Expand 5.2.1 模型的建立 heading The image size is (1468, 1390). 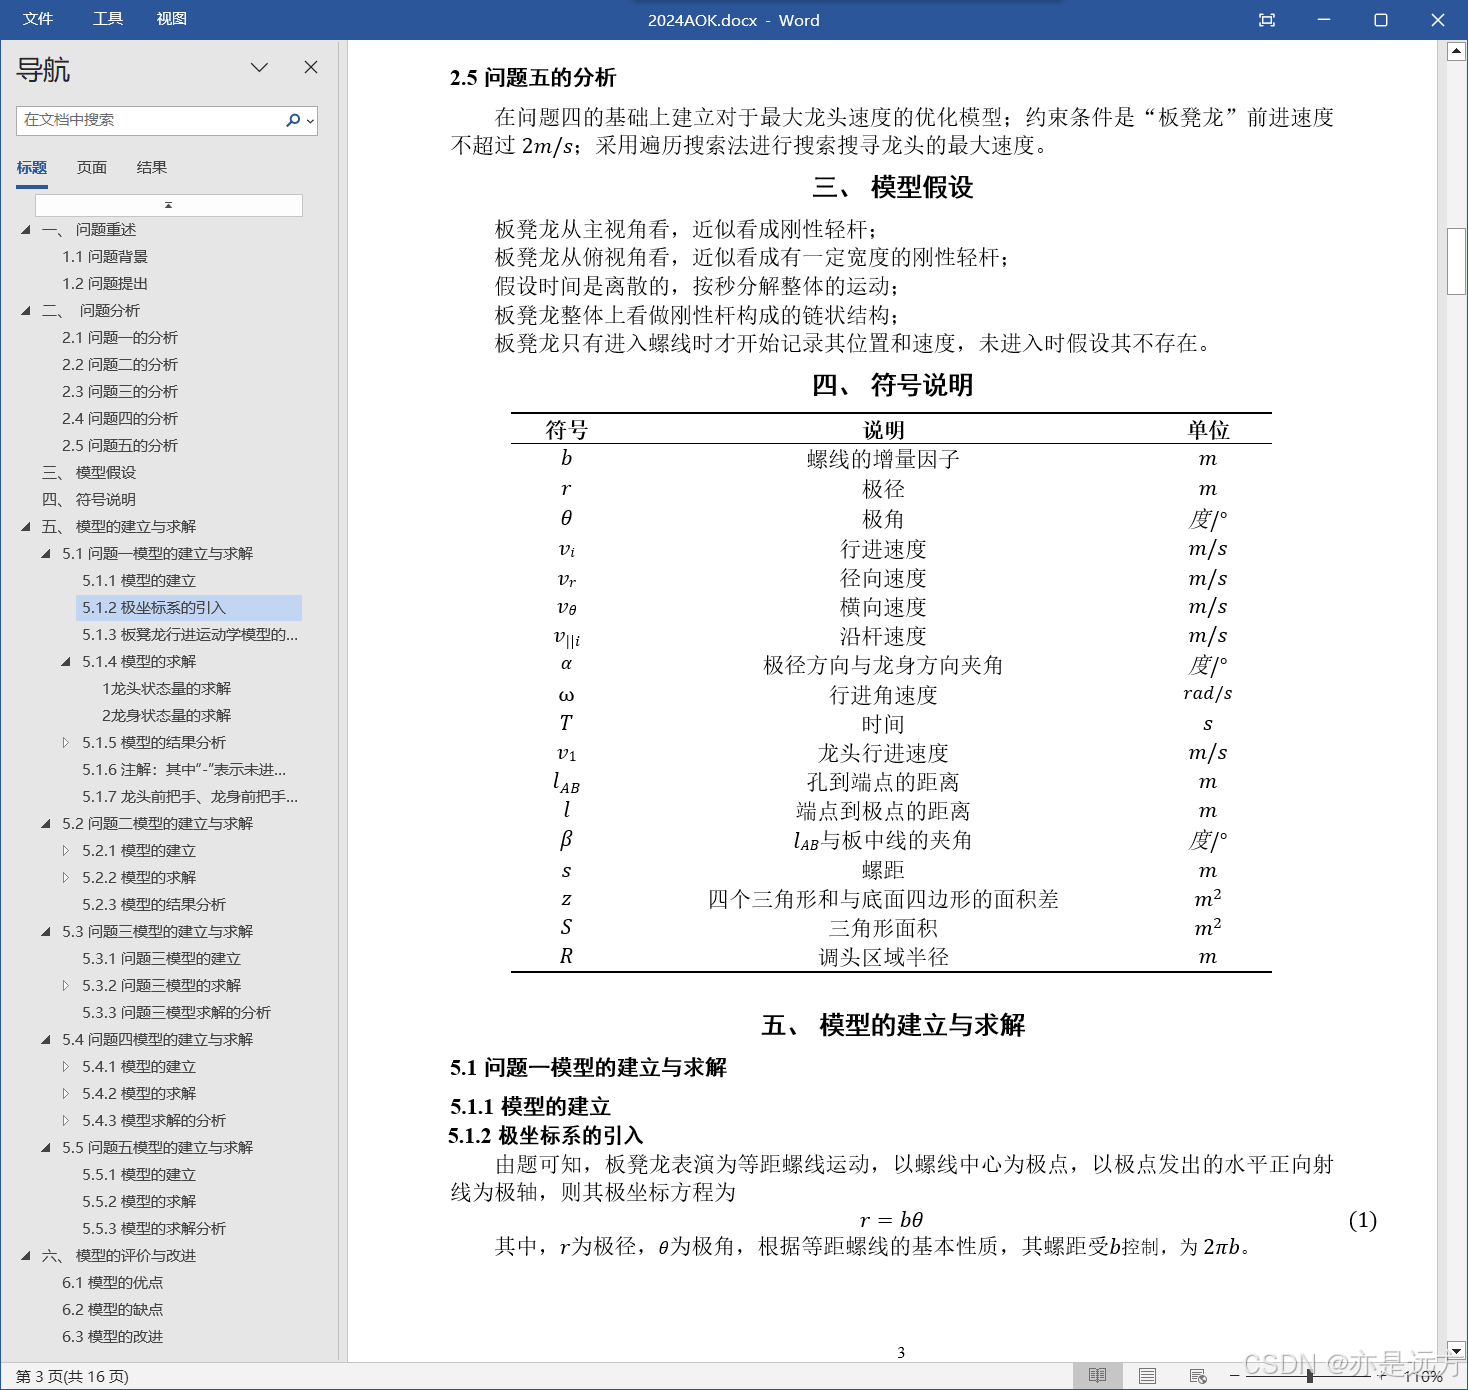click(x=66, y=851)
